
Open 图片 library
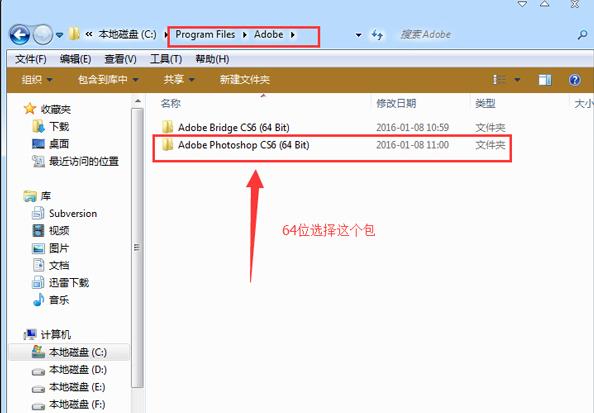(x=59, y=248)
